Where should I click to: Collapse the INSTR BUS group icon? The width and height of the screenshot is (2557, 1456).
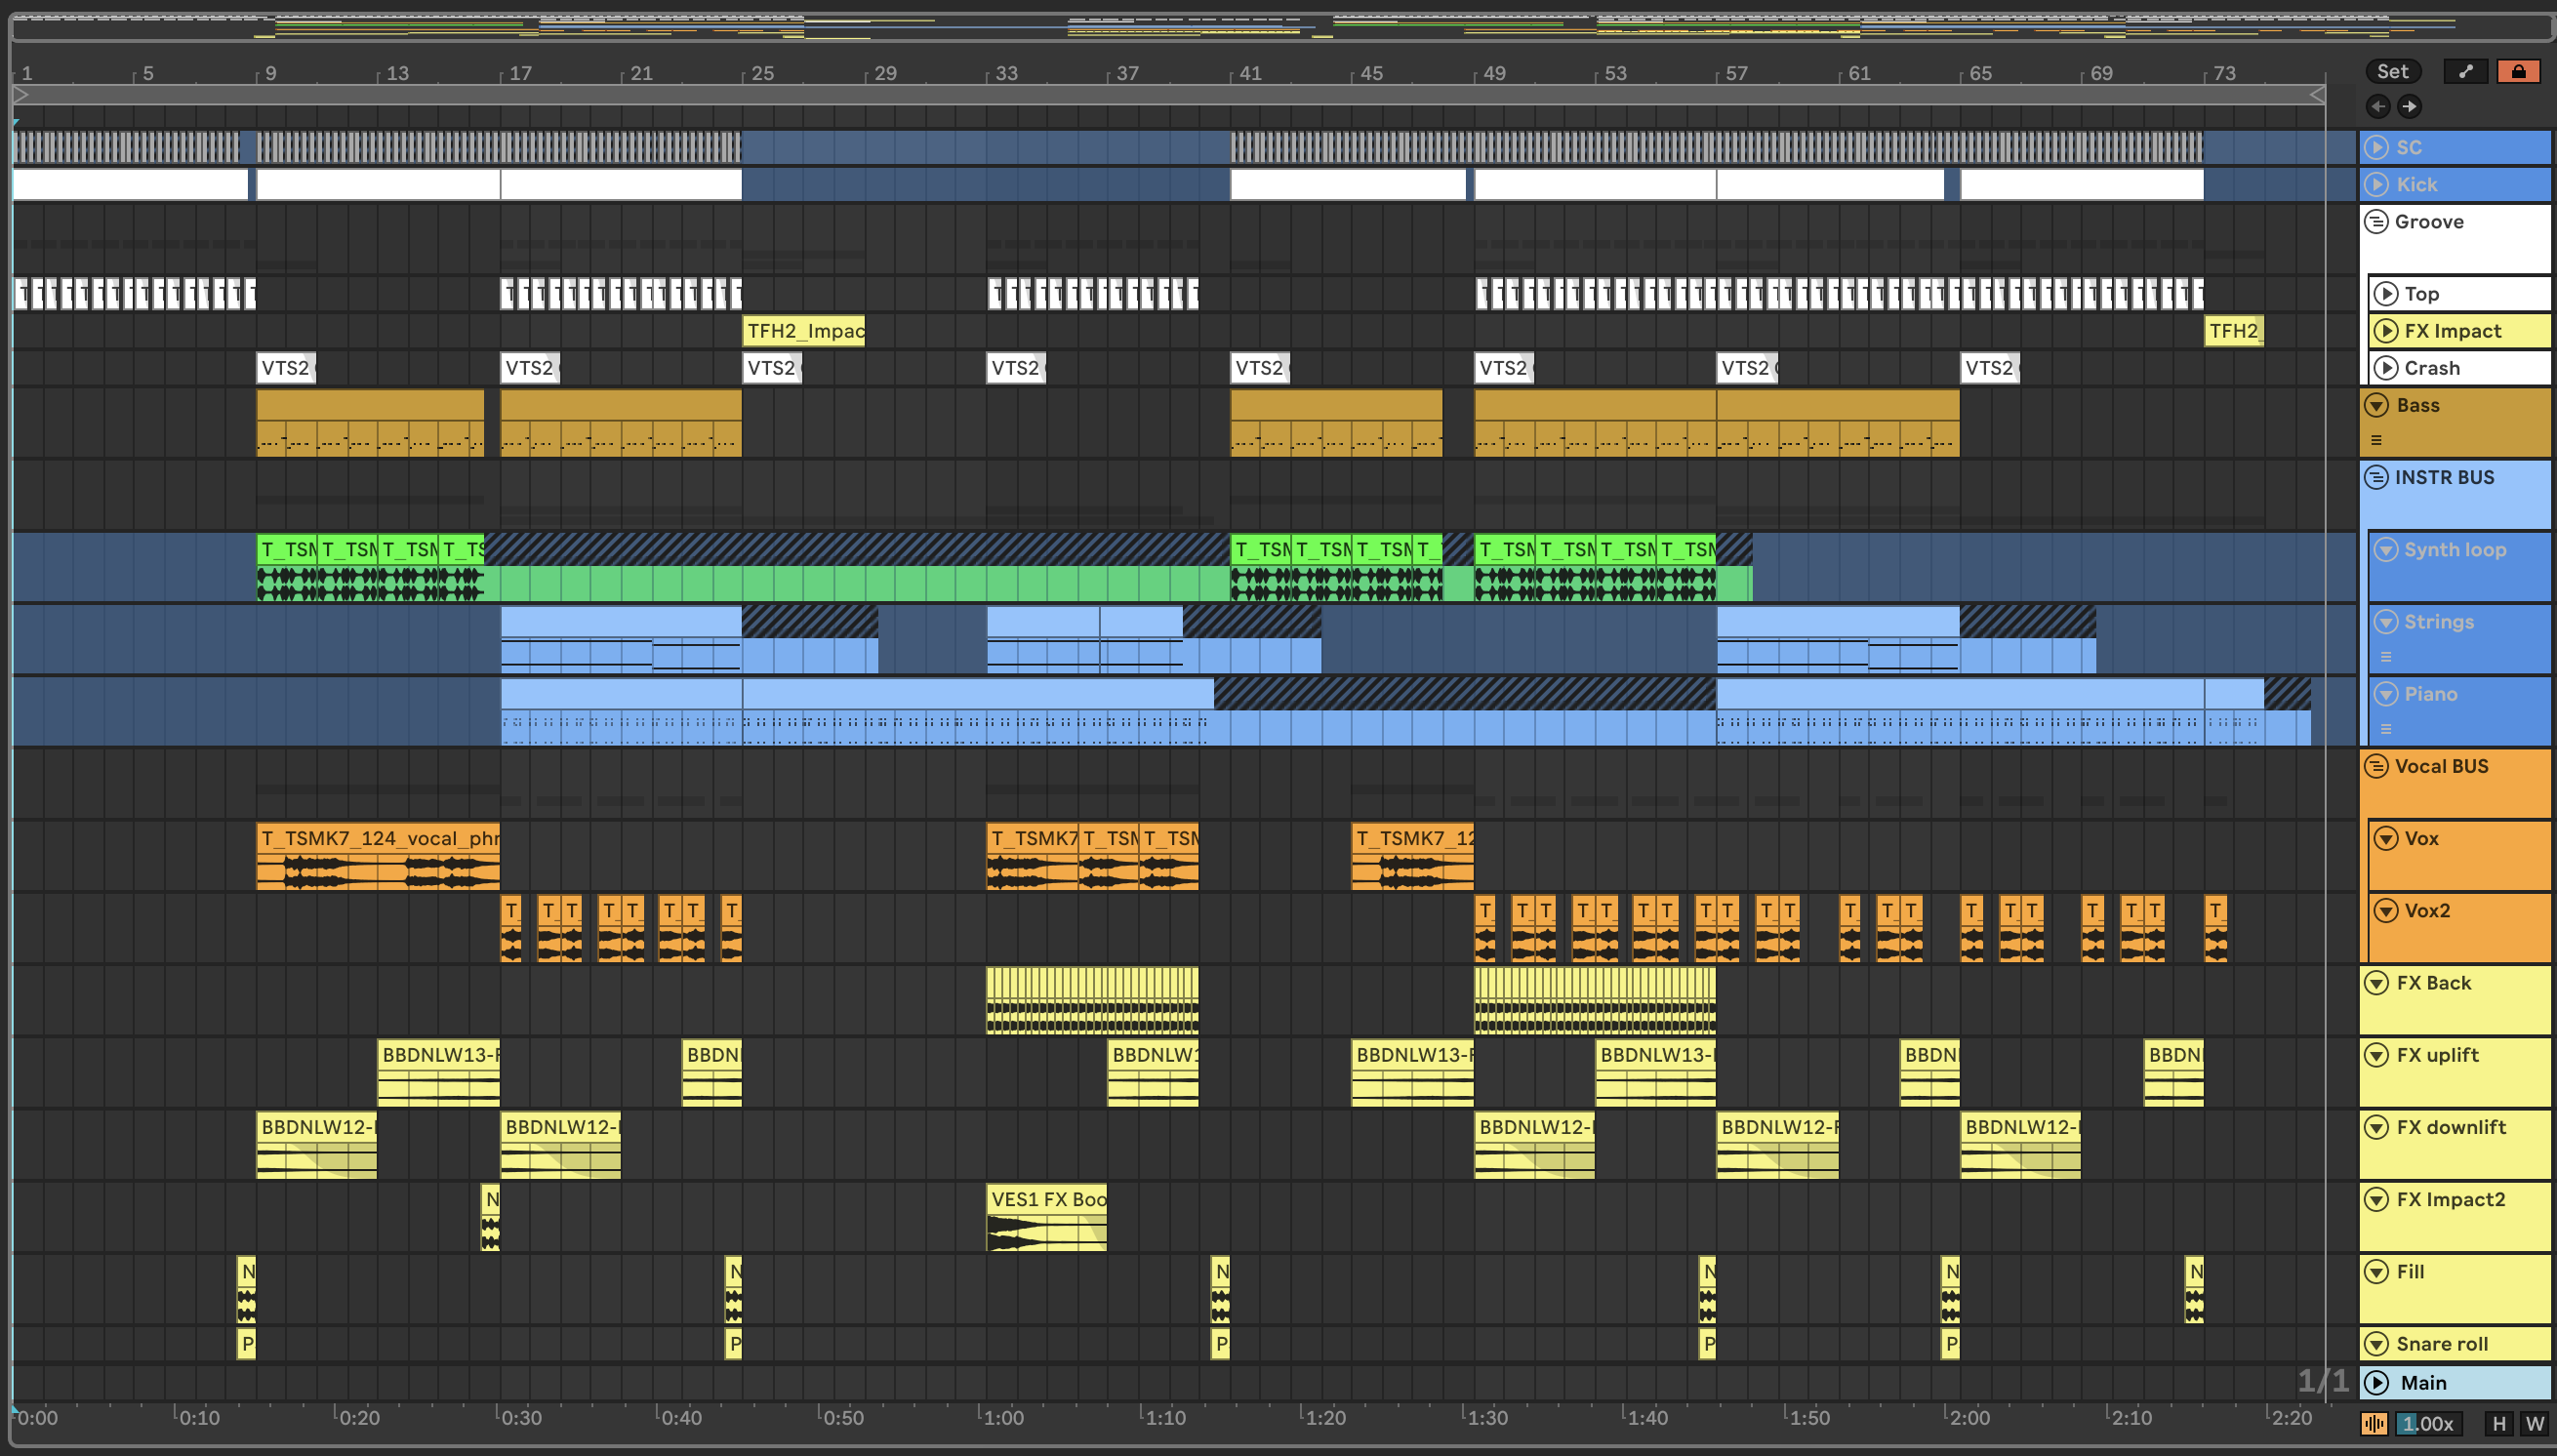[2376, 477]
